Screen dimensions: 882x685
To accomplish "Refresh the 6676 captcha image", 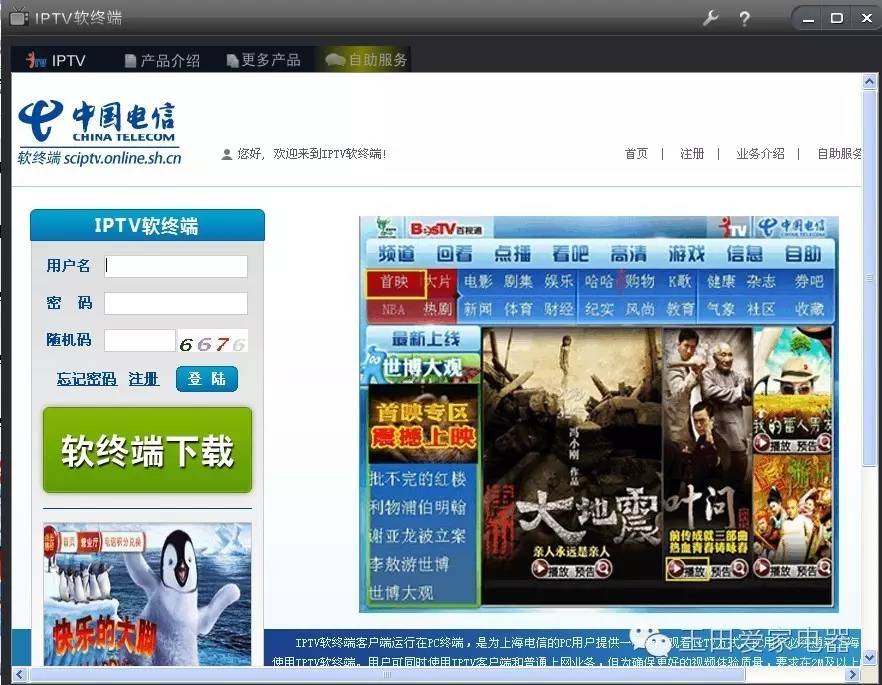I will click(x=212, y=341).
